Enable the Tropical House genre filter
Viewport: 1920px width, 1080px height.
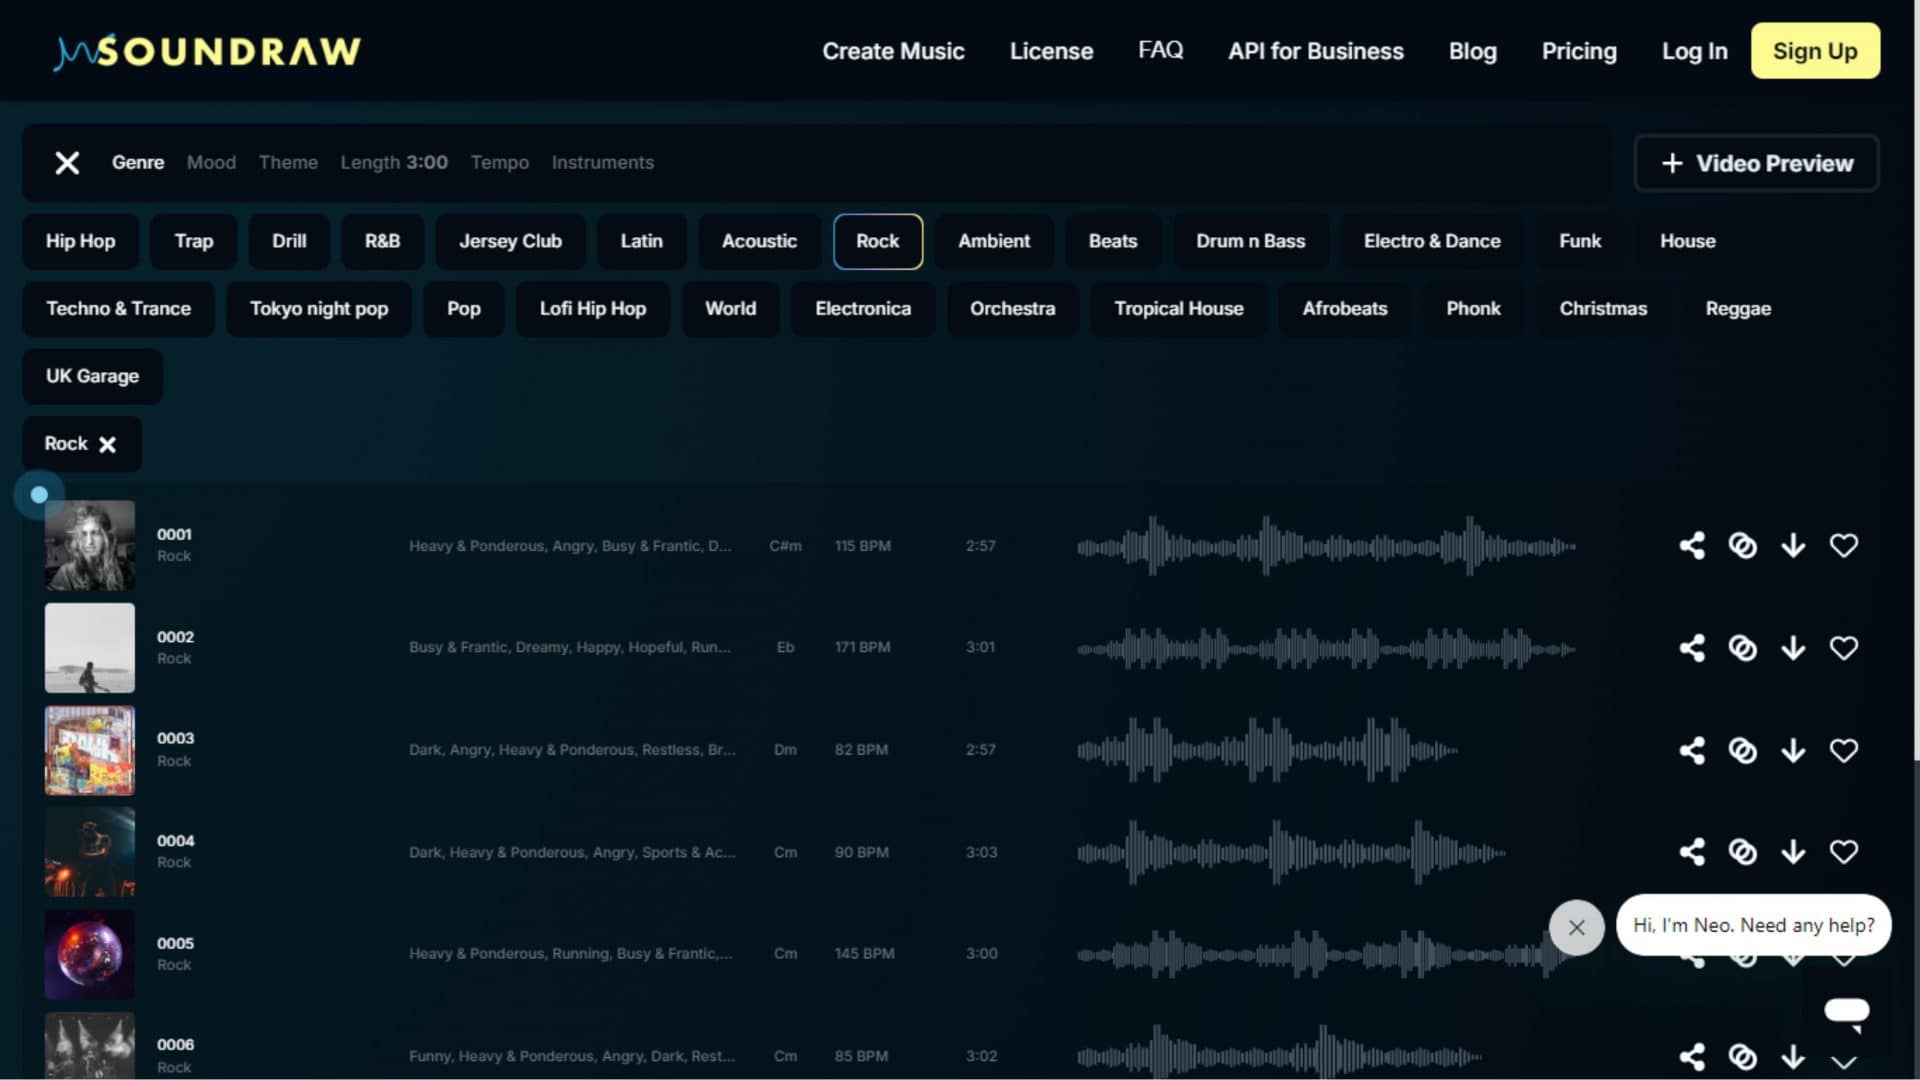[x=1178, y=309]
